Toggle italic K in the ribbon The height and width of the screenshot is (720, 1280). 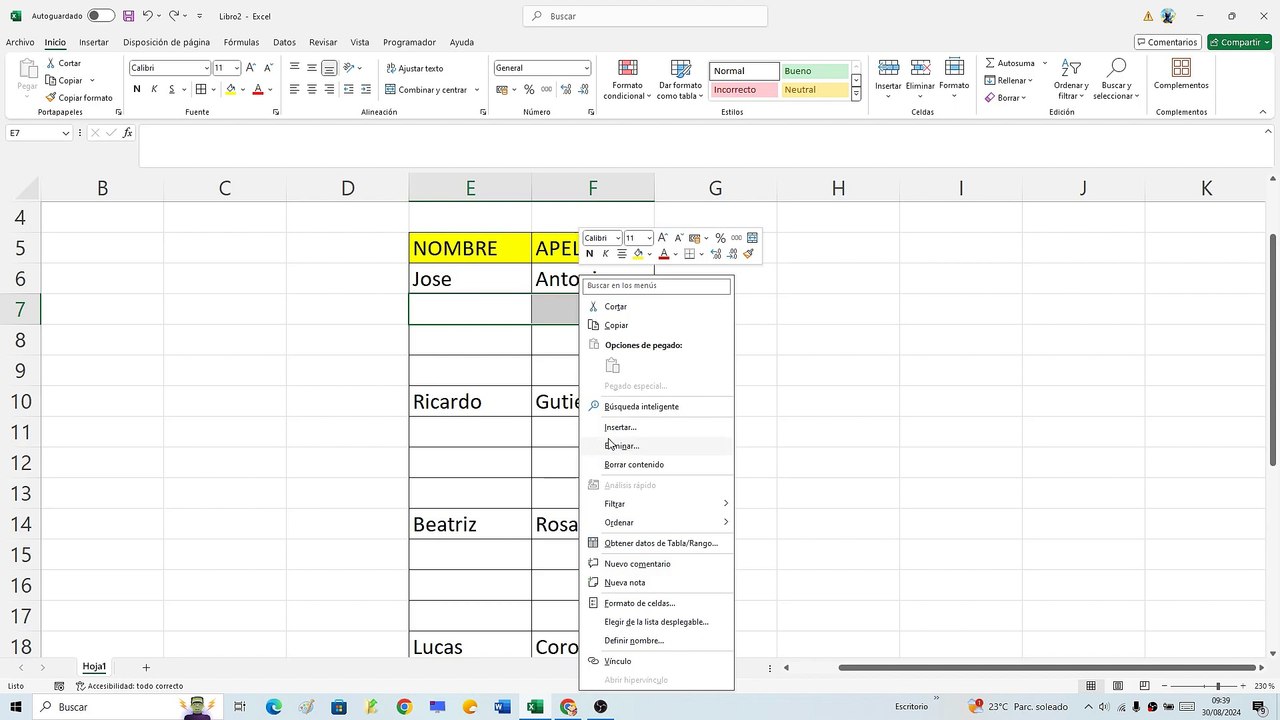(x=154, y=89)
